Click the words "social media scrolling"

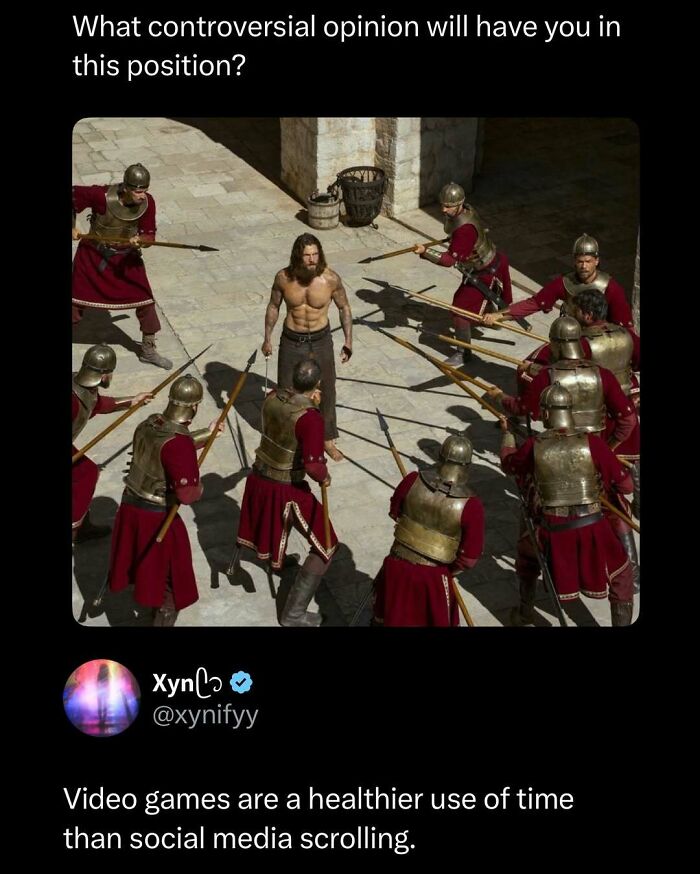click(238, 838)
